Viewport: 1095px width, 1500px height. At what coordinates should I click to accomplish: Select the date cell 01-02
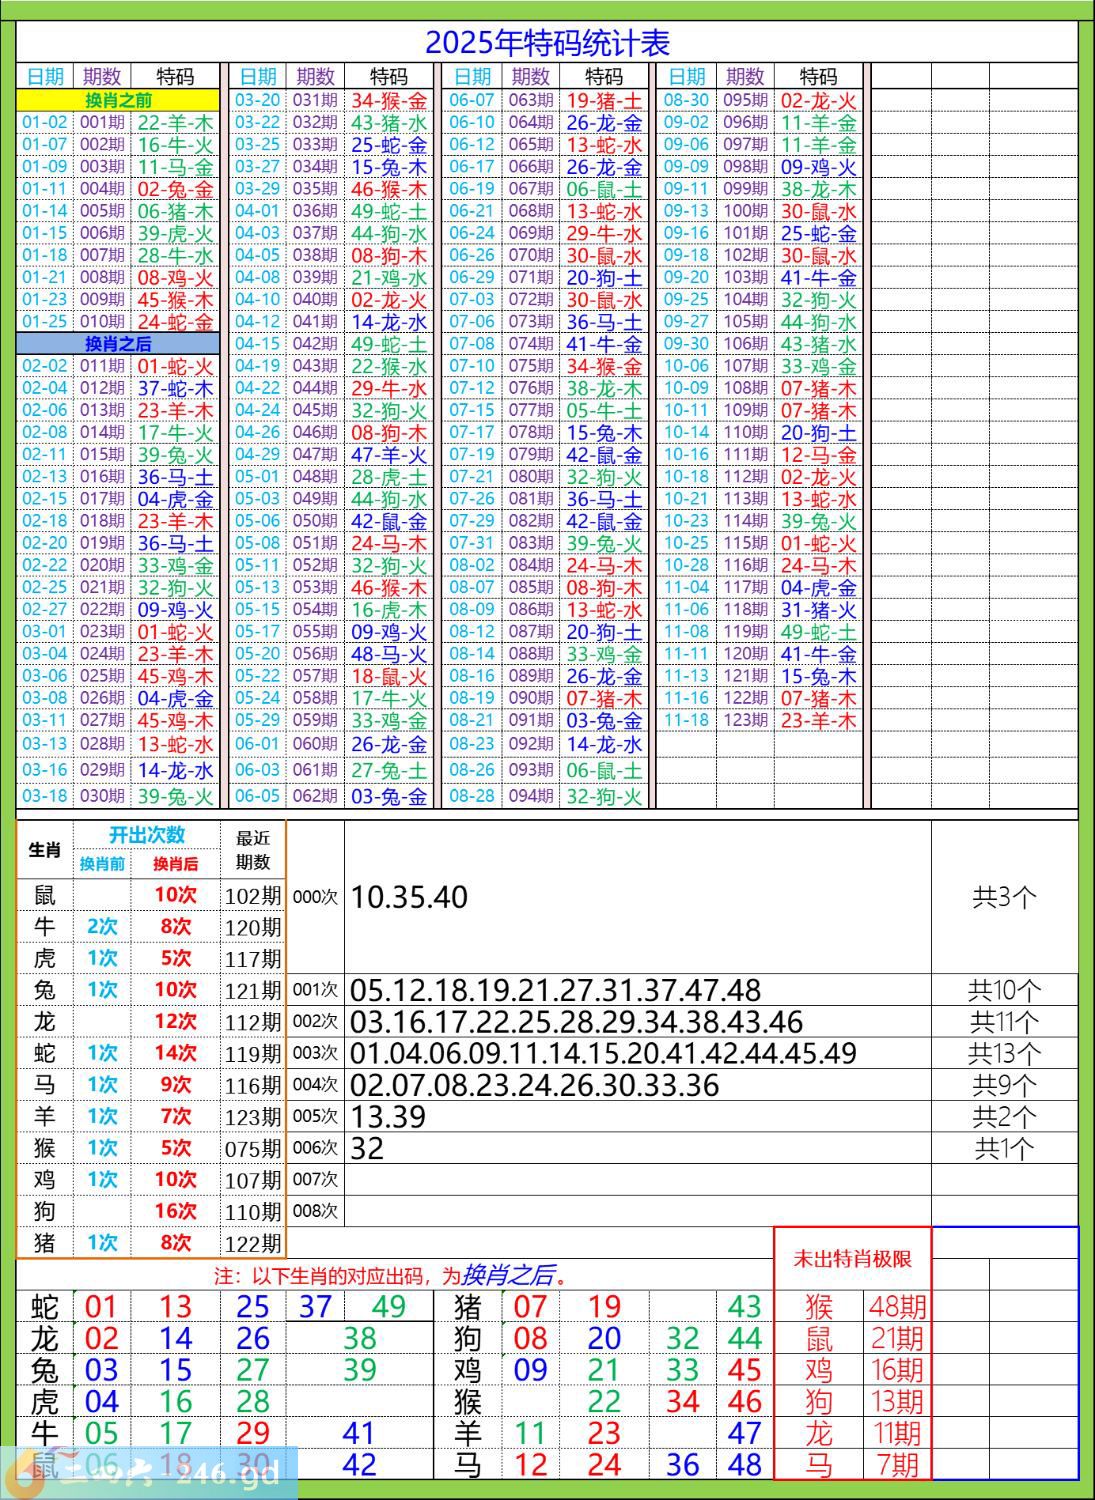coord(45,122)
